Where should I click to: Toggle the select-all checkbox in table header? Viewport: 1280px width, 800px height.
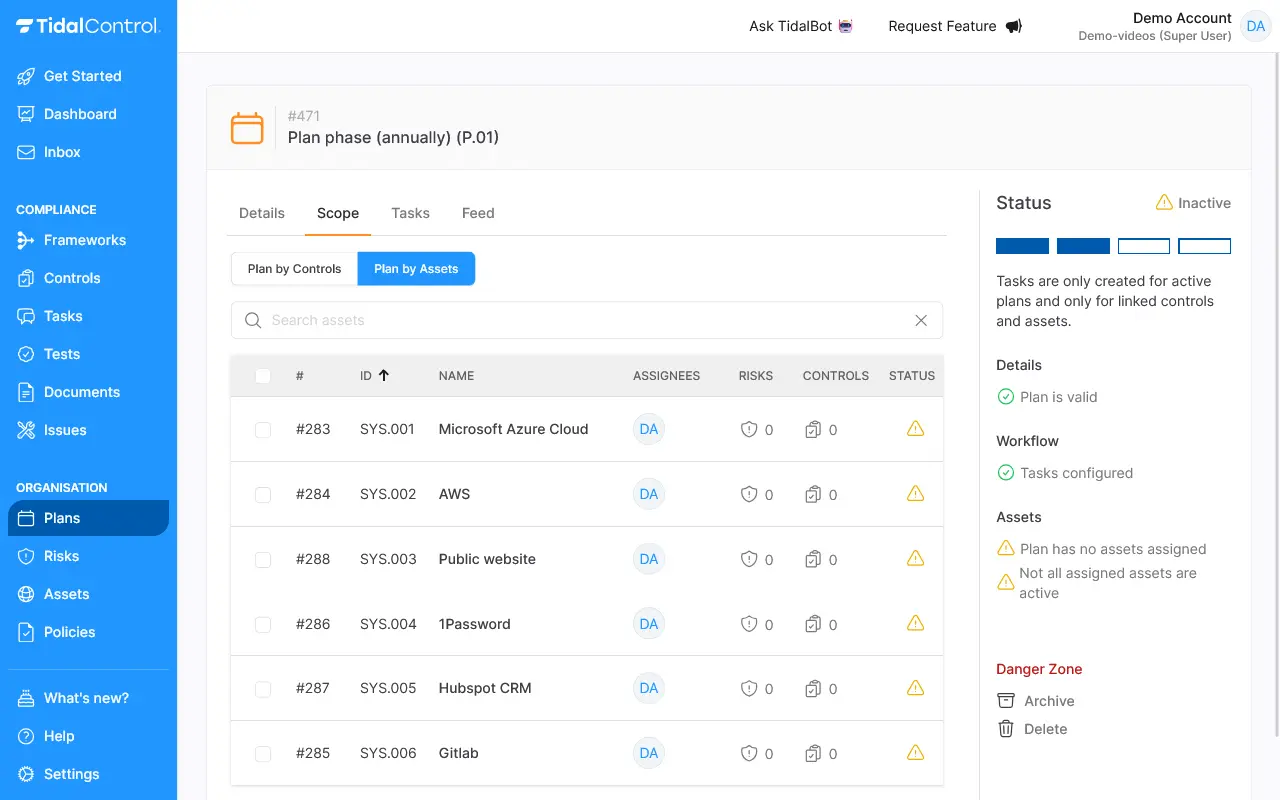(263, 376)
